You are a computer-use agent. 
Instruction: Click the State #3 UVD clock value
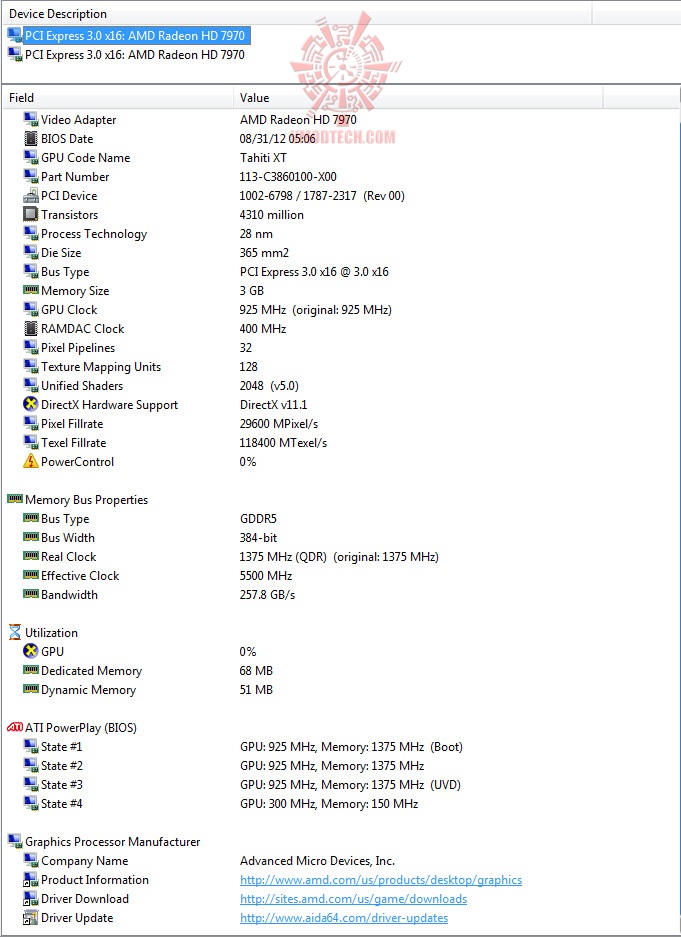[x=351, y=785]
